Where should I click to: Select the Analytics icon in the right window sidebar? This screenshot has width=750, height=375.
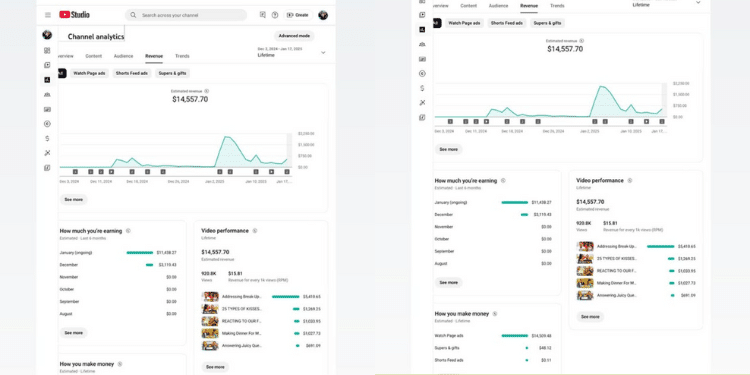click(x=422, y=30)
